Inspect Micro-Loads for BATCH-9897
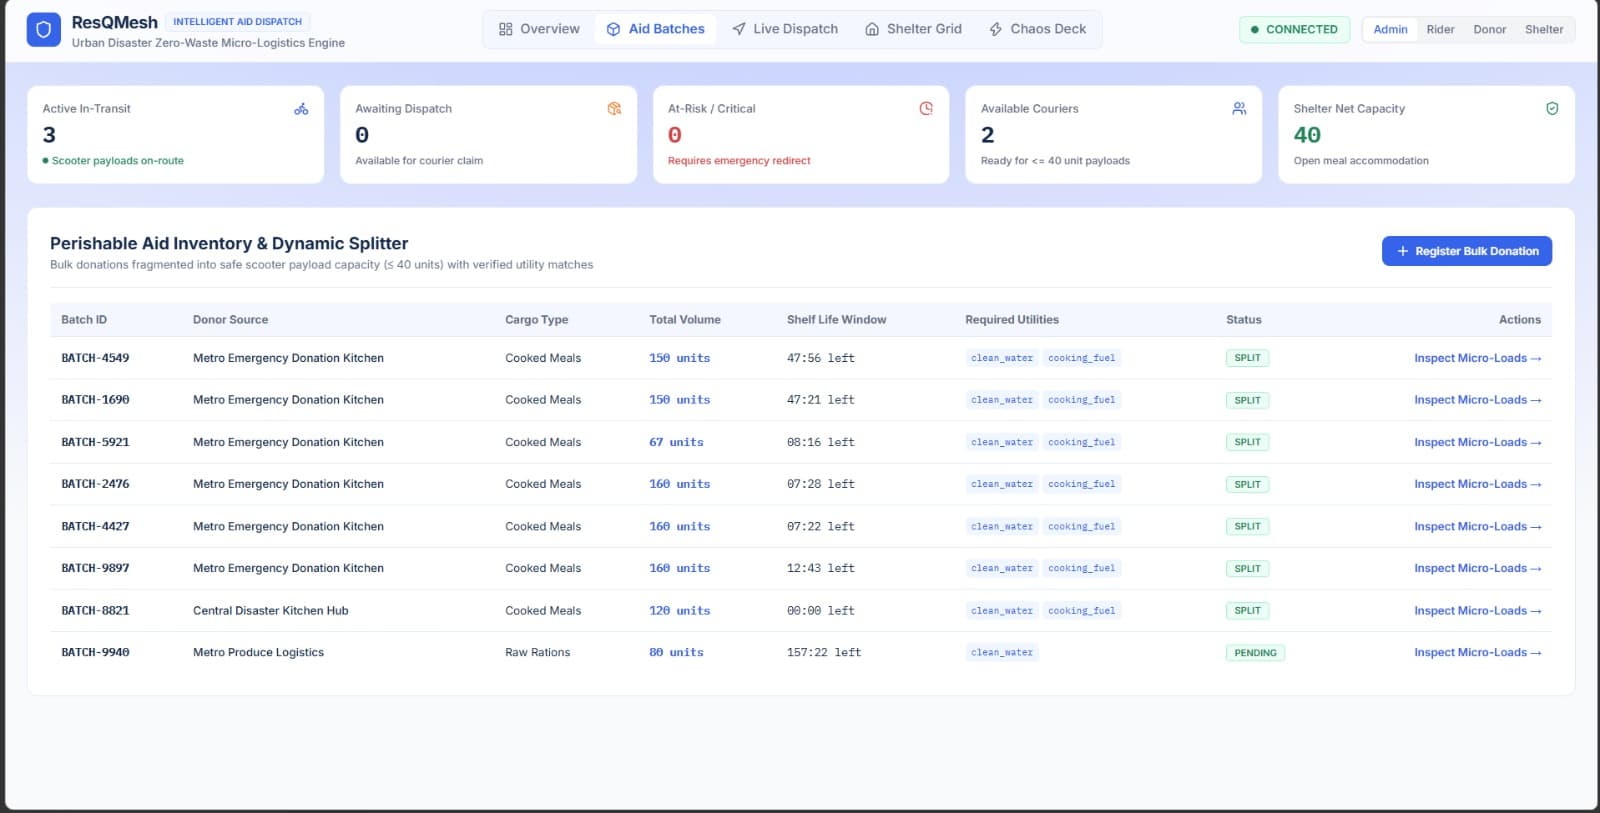This screenshot has width=1600, height=813. coord(1477,568)
